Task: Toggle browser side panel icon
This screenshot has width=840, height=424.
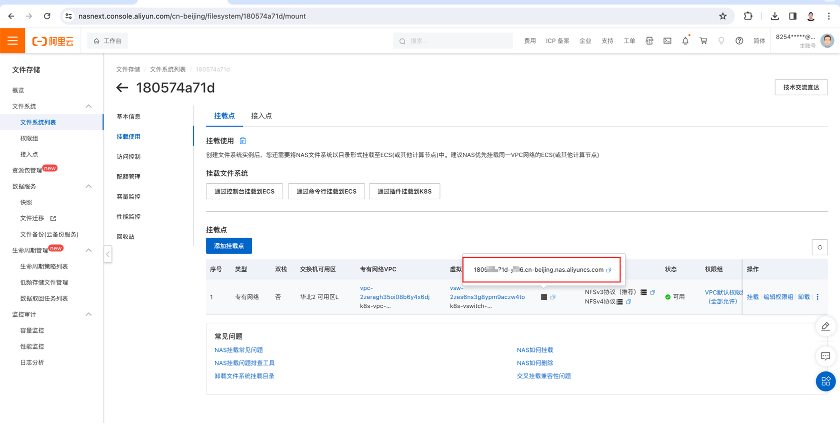Action: 793,16
